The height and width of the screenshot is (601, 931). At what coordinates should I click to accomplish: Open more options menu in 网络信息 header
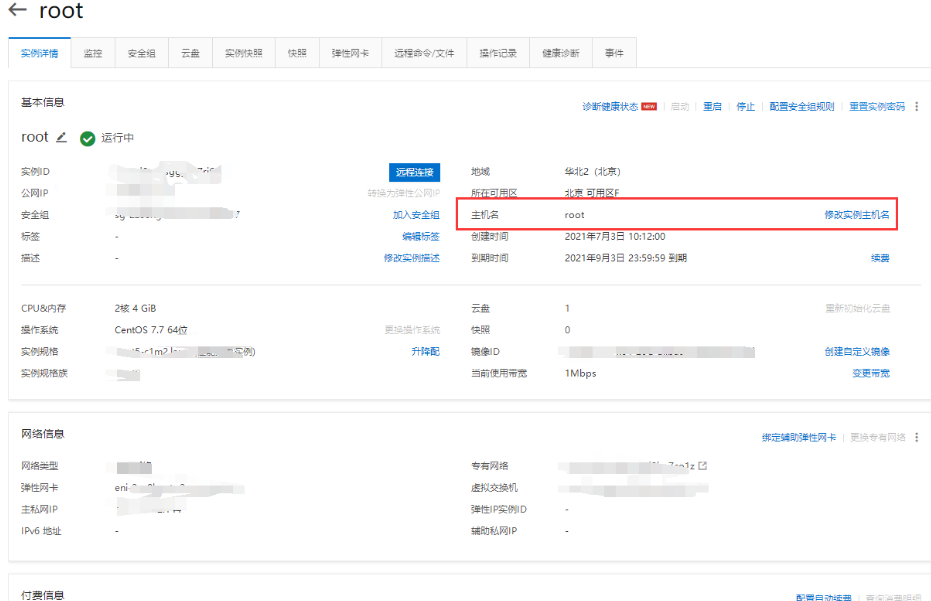click(917, 437)
